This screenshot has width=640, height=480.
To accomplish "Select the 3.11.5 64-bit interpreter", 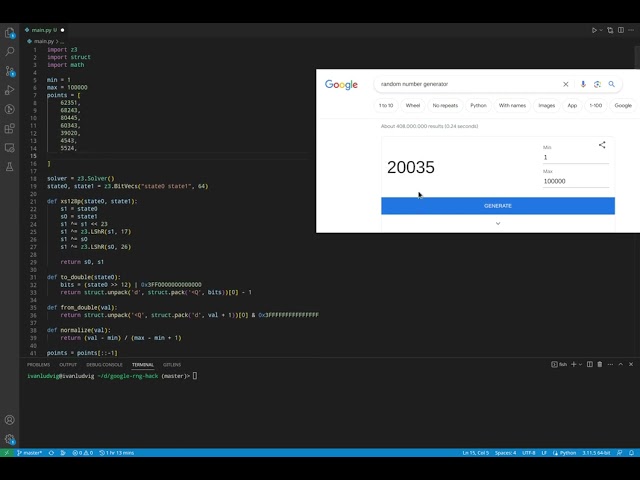I will [x=596, y=453].
